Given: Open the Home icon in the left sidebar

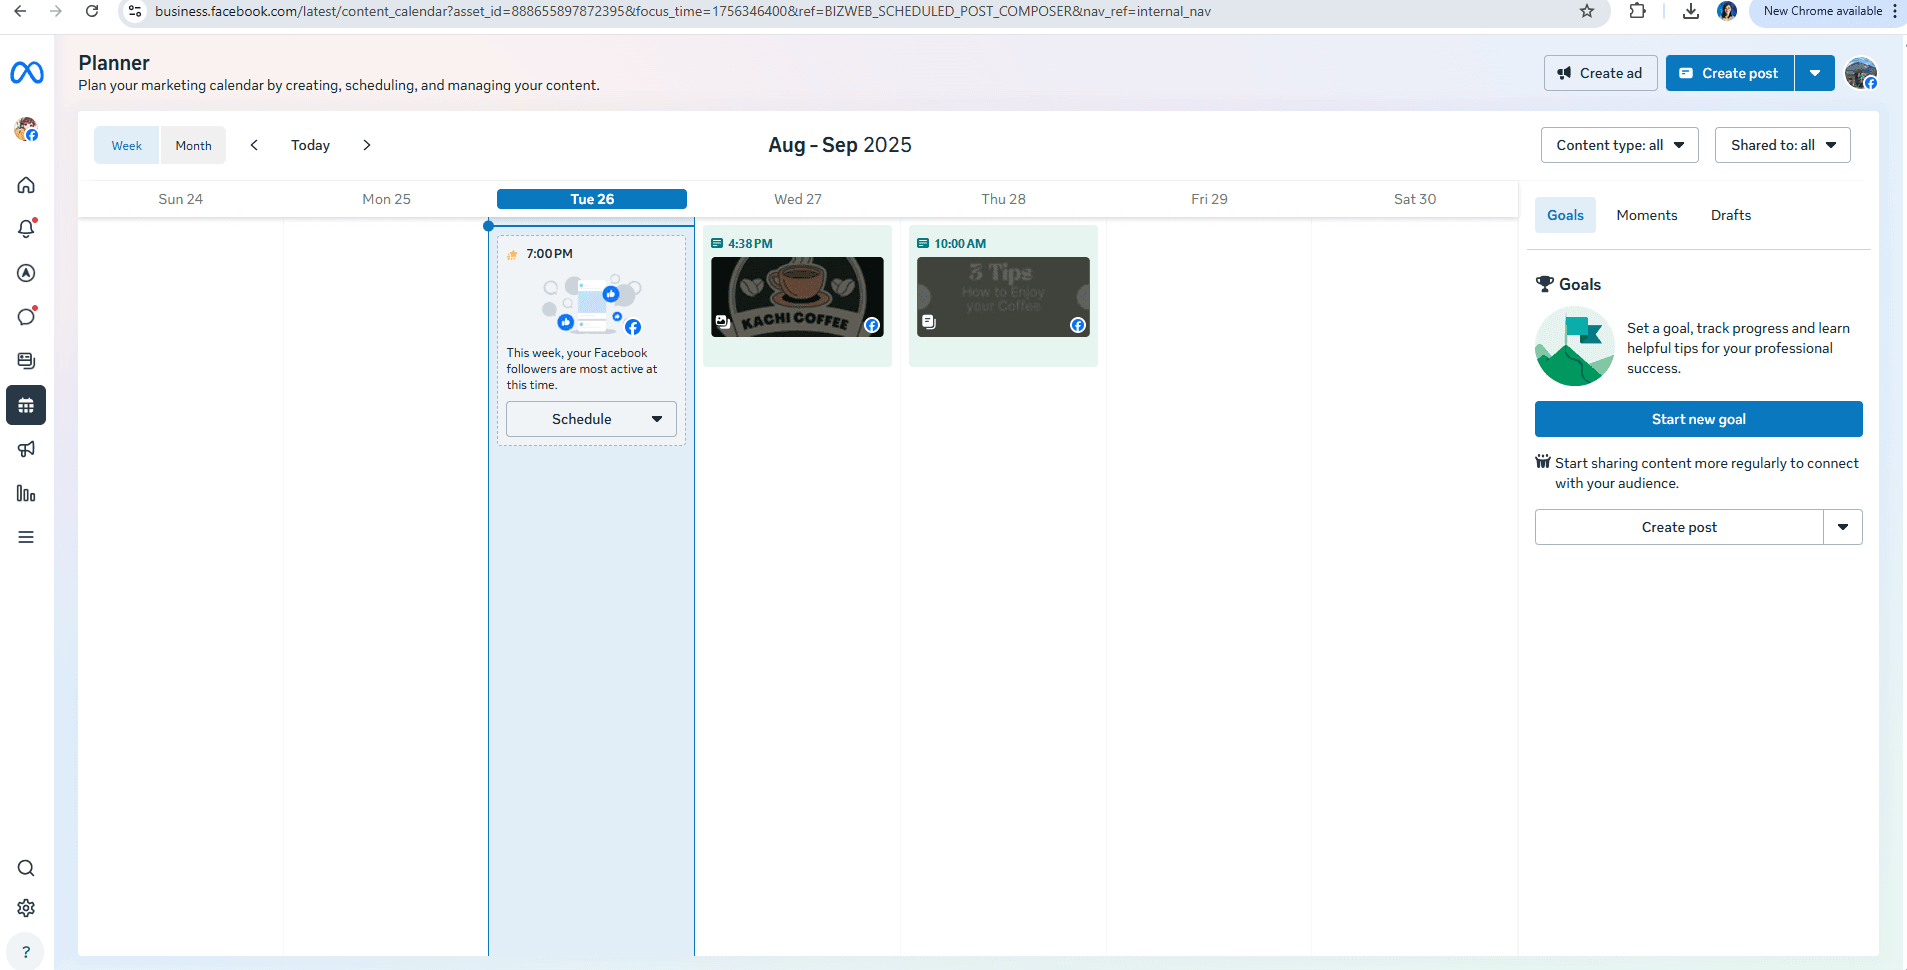Looking at the screenshot, I should (x=26, y=185).
